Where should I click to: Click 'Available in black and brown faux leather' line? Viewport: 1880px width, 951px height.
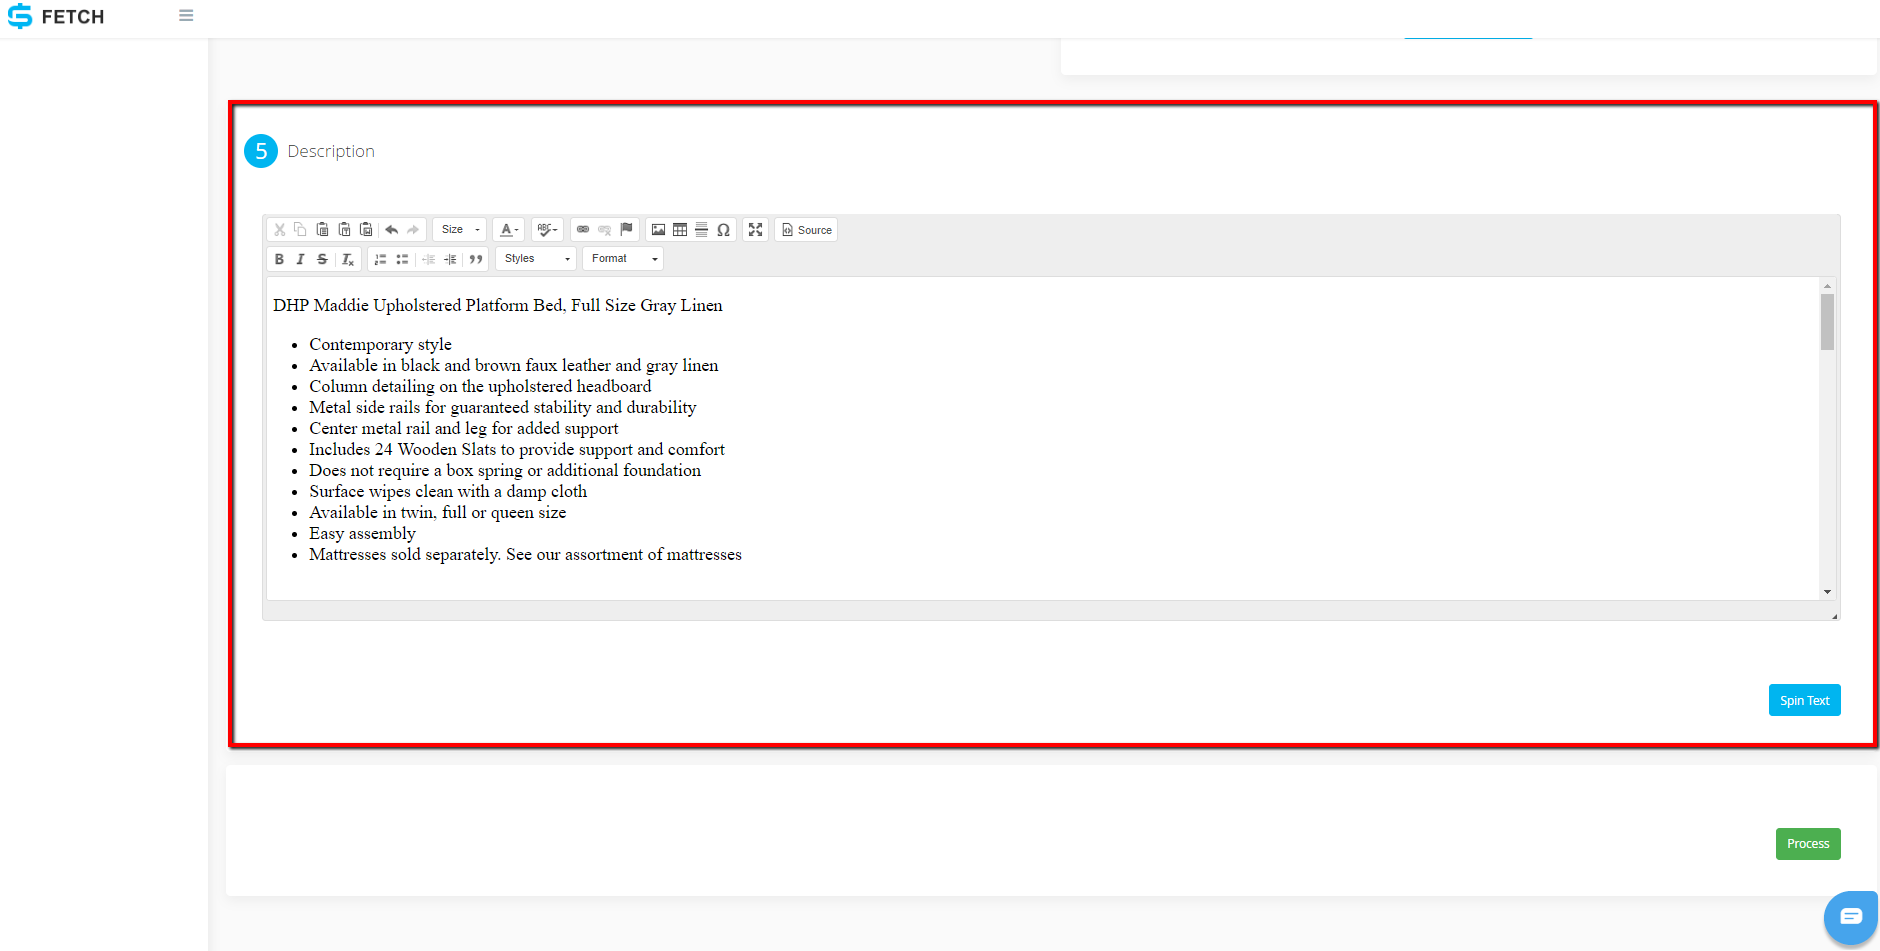coord(514,365)
